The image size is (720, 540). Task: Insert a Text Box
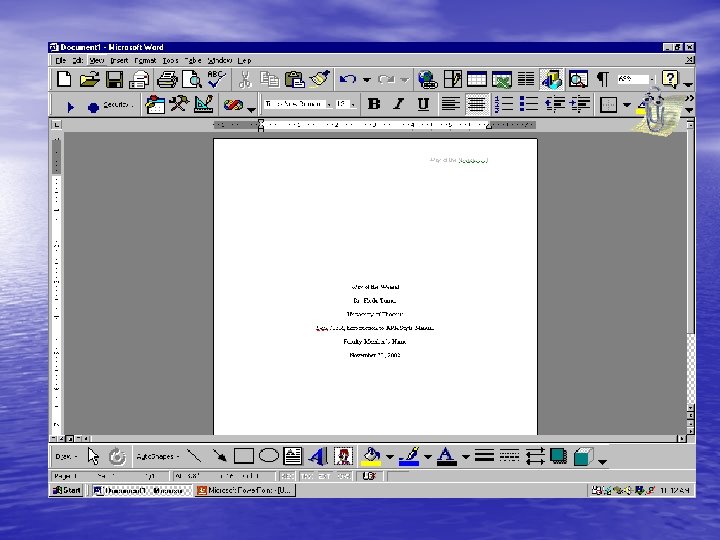(292, 456)
